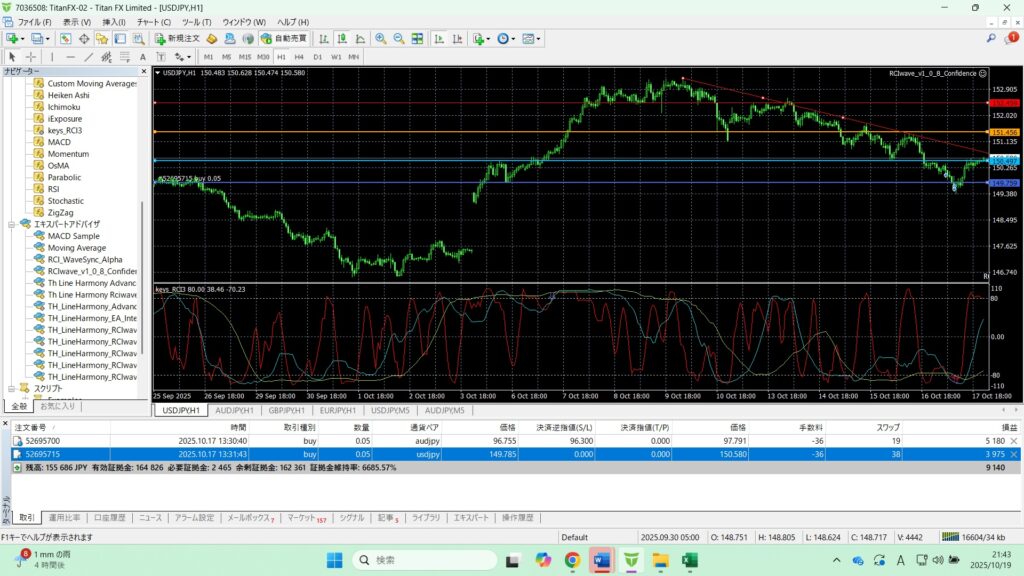The image size is (1024, 576).
Task: Select the crosshair cursor tool
Action: (31, 57)
